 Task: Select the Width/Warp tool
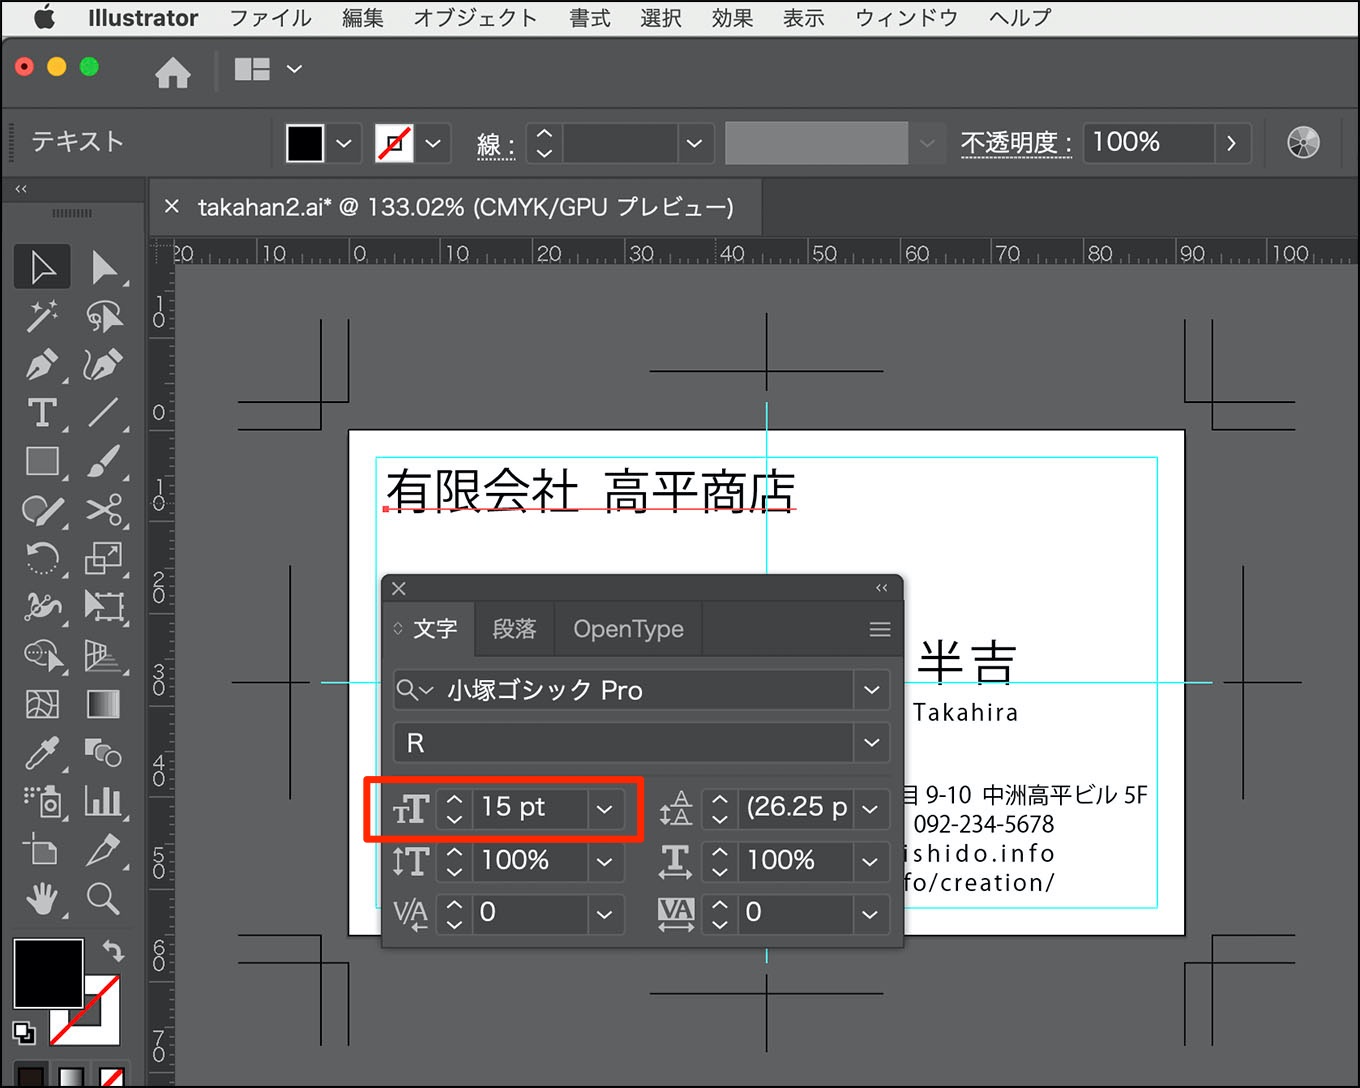pos(42,606)
